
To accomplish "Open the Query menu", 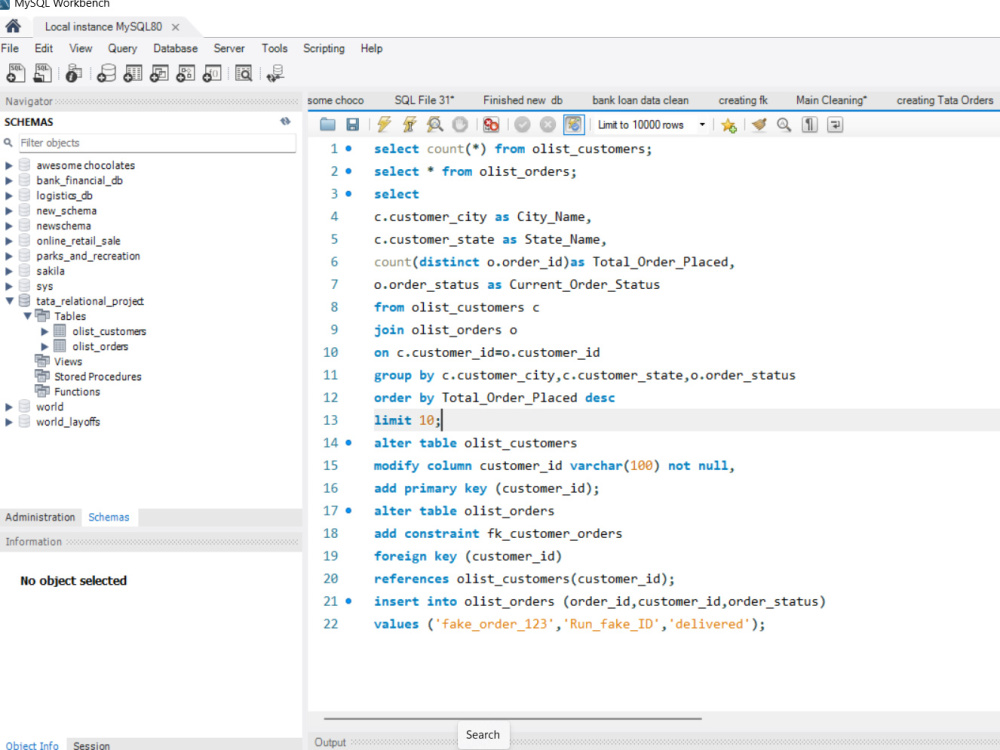I will click(122, 48).
